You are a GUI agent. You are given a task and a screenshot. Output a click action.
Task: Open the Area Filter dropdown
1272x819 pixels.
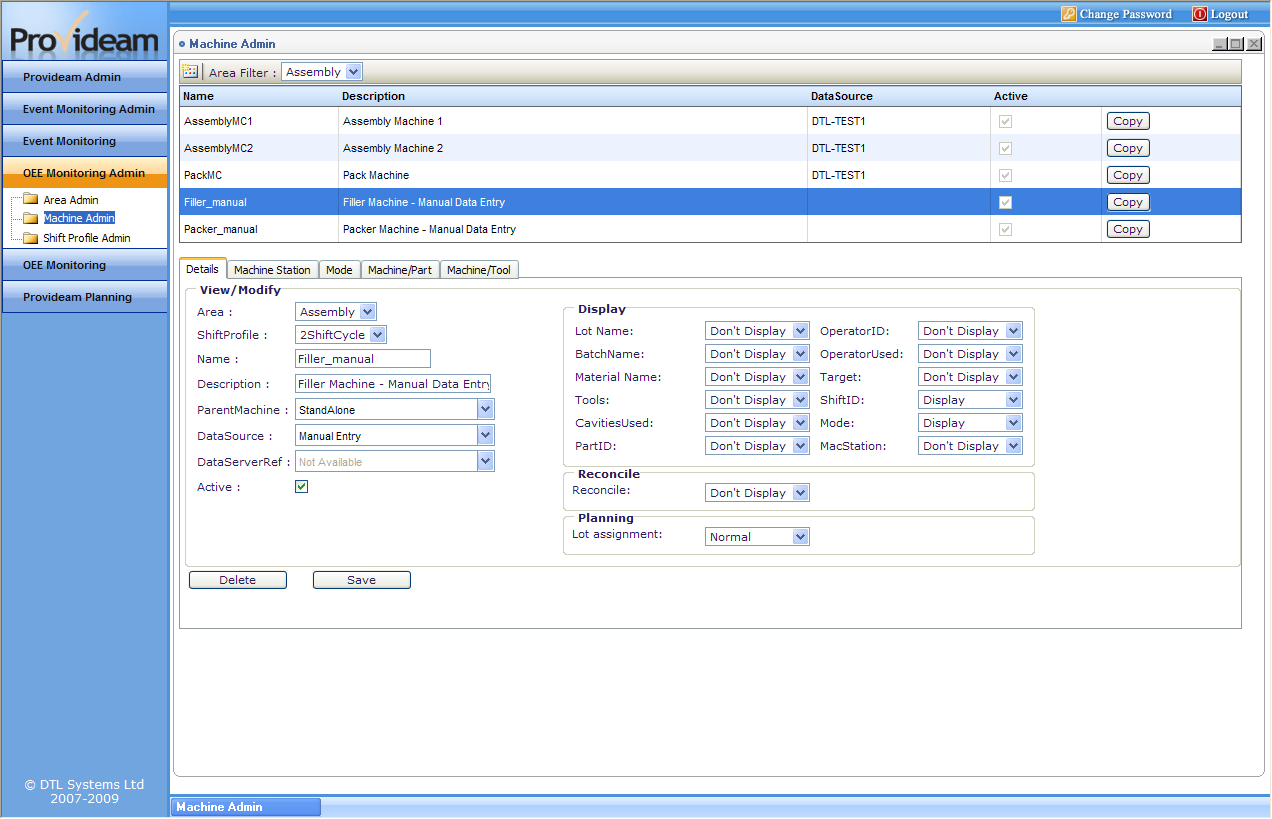pos(322,72)
